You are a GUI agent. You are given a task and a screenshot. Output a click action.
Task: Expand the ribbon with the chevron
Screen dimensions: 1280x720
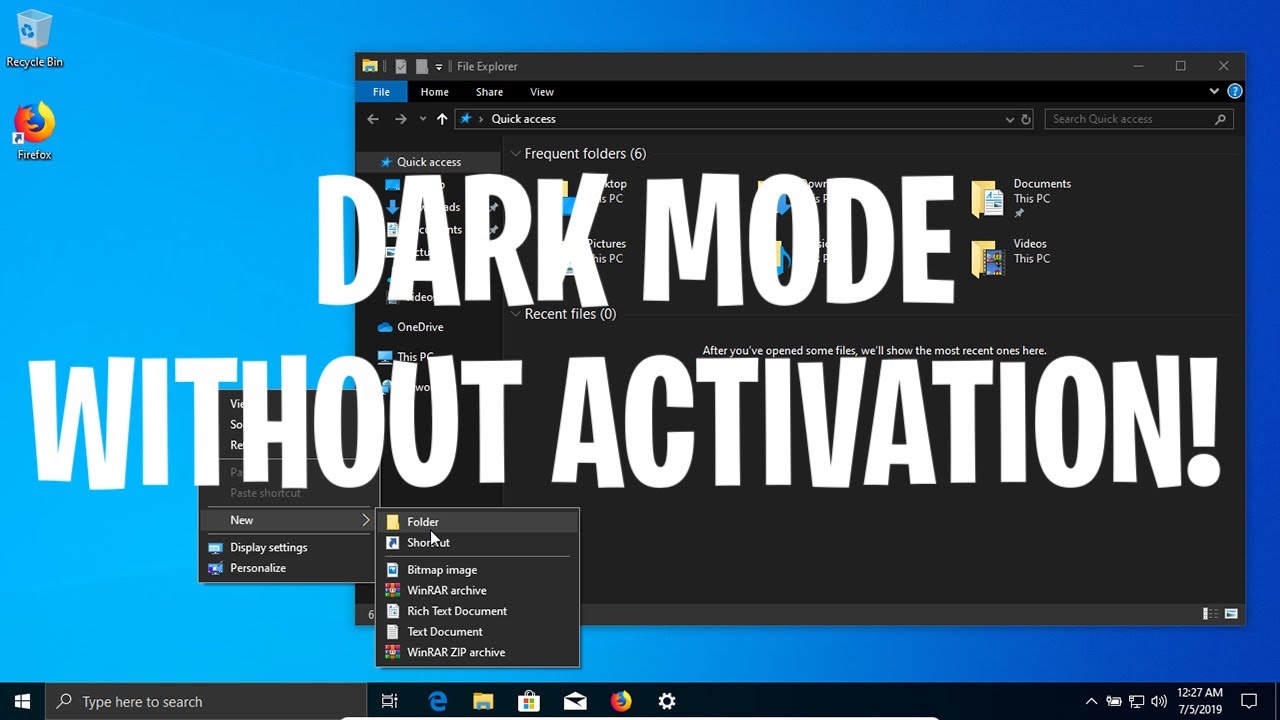[x=1214, y=91]
